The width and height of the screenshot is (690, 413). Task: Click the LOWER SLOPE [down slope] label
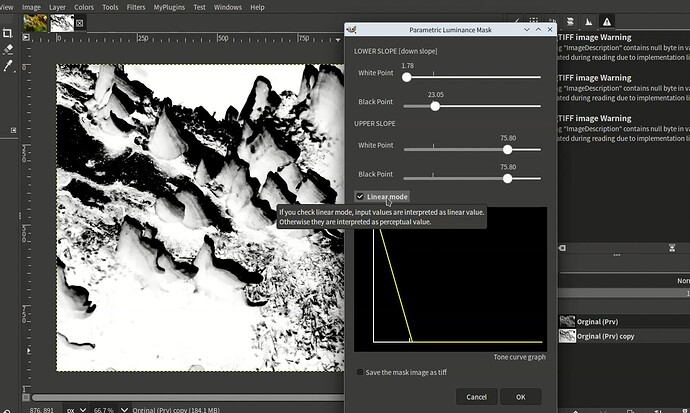[x=396, y=51]
